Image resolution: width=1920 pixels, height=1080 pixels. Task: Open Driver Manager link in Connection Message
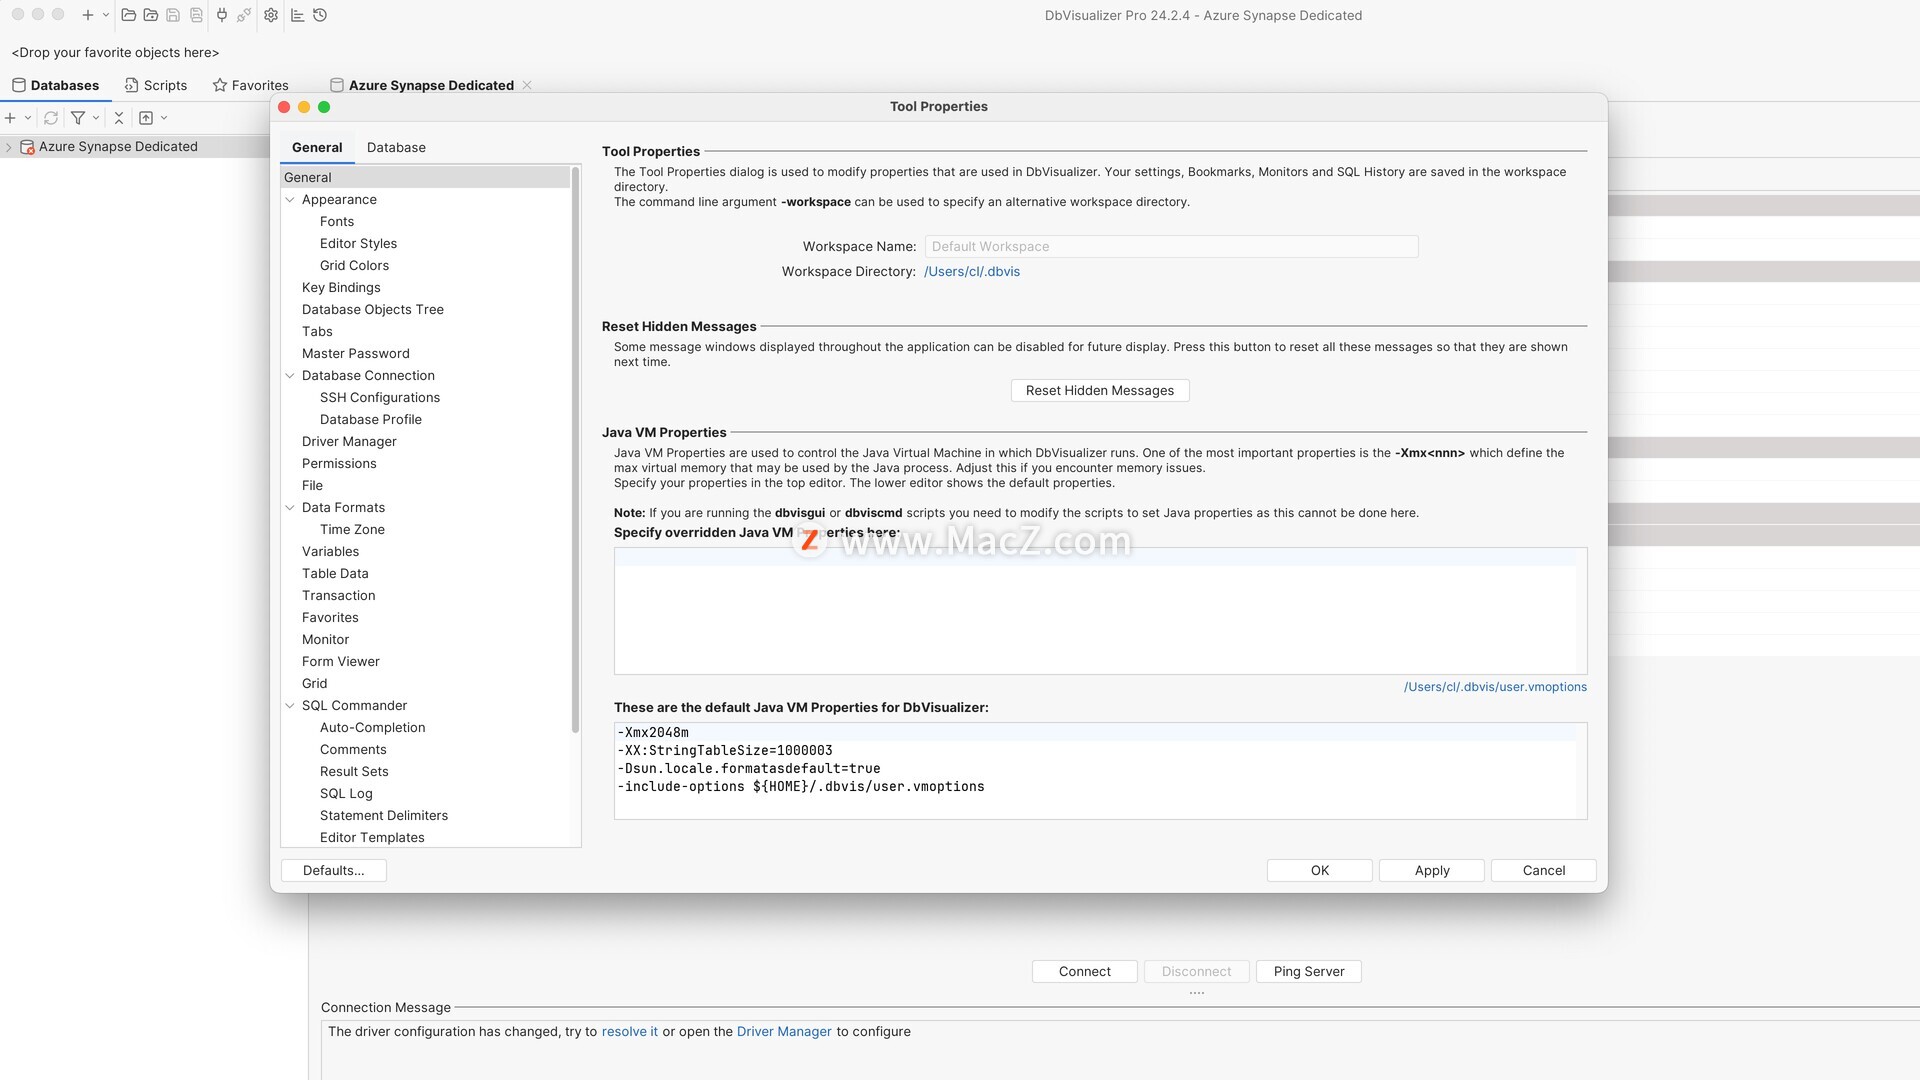click(x=784, y=1032)
